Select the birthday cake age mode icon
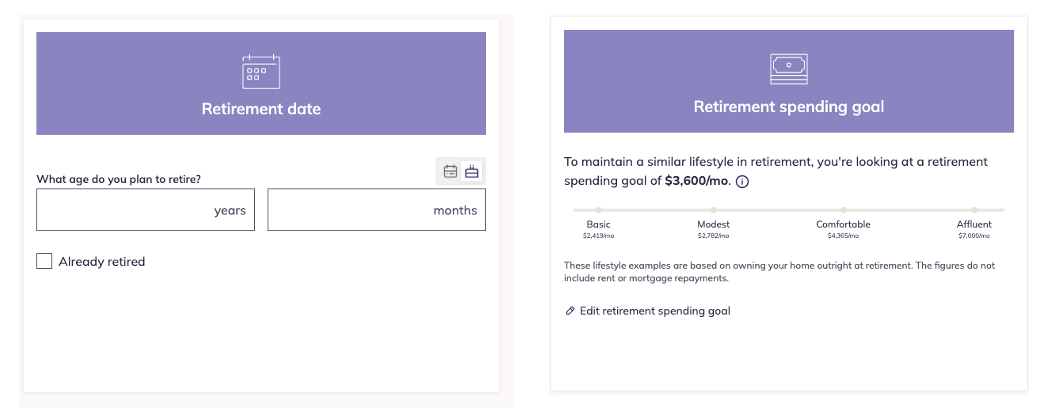This screenshot has width=1054, height=418. (x=472, y=172)
